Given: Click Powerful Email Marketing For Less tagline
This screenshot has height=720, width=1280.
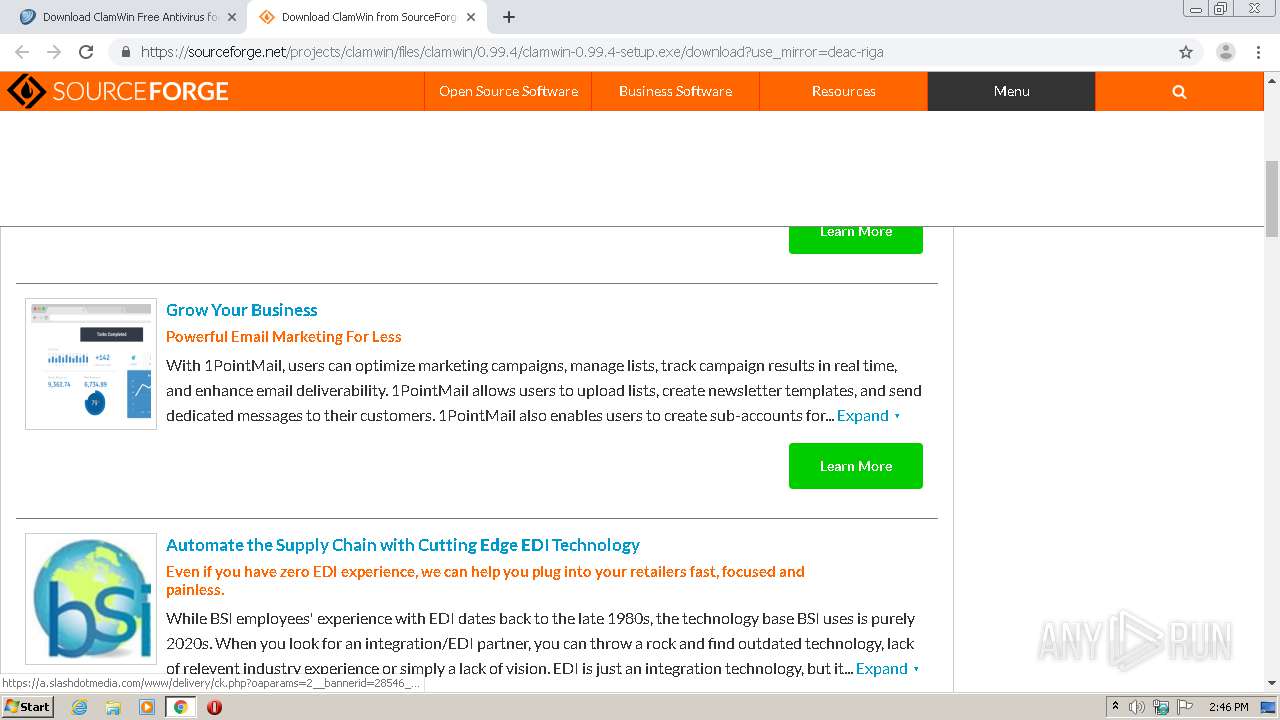Looking at the screenshot, I should [284, 336].
